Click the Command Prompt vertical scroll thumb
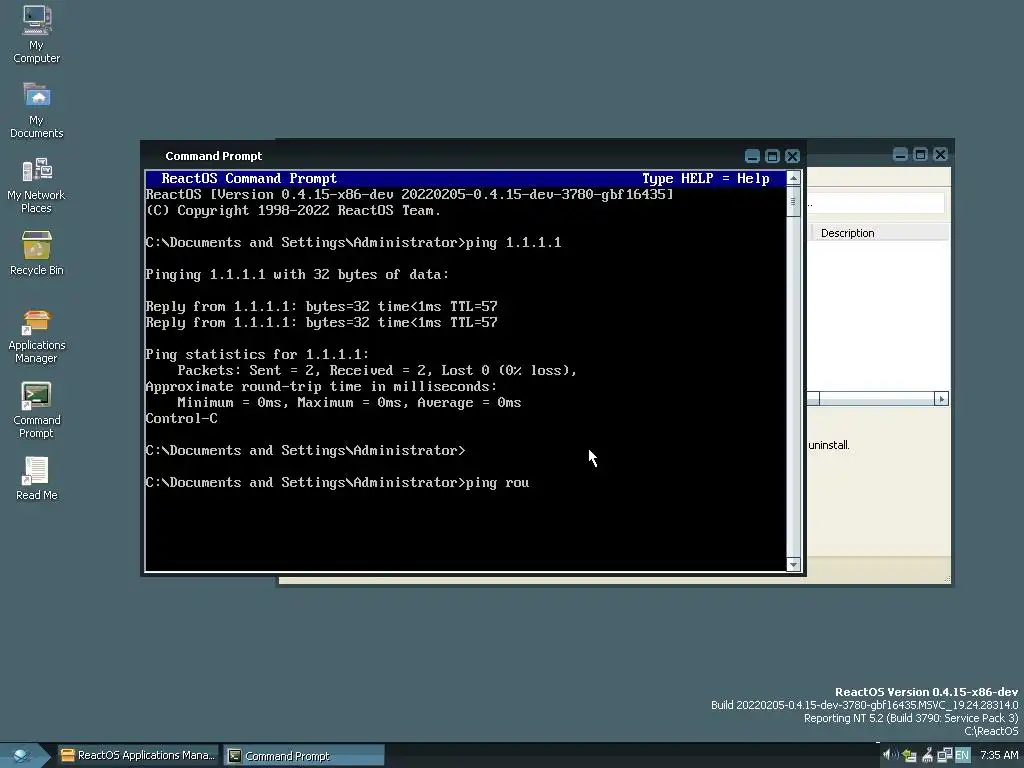Screen dimensions: 1024x768 click(x=793, y=202)
